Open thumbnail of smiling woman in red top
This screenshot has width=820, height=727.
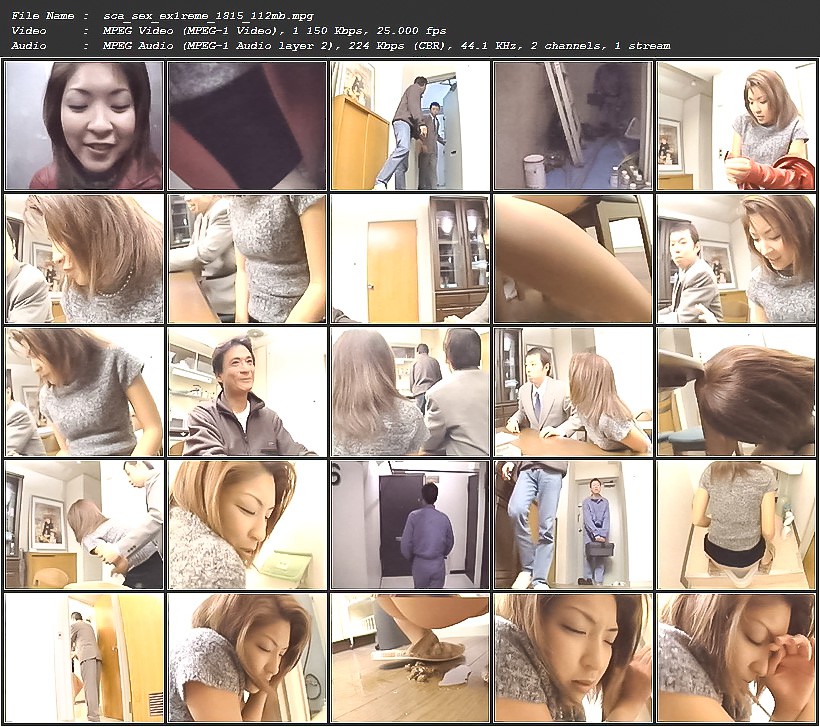pos(84,126)
